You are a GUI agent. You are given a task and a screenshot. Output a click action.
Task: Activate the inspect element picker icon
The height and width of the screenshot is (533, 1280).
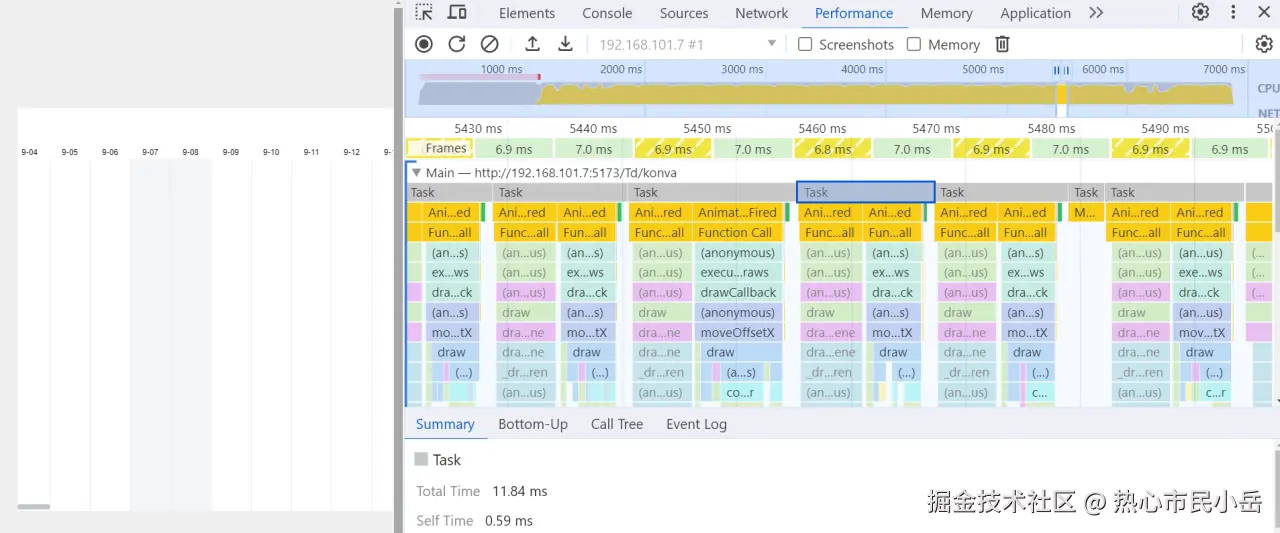pyautogui.click(x=424, y=13)
